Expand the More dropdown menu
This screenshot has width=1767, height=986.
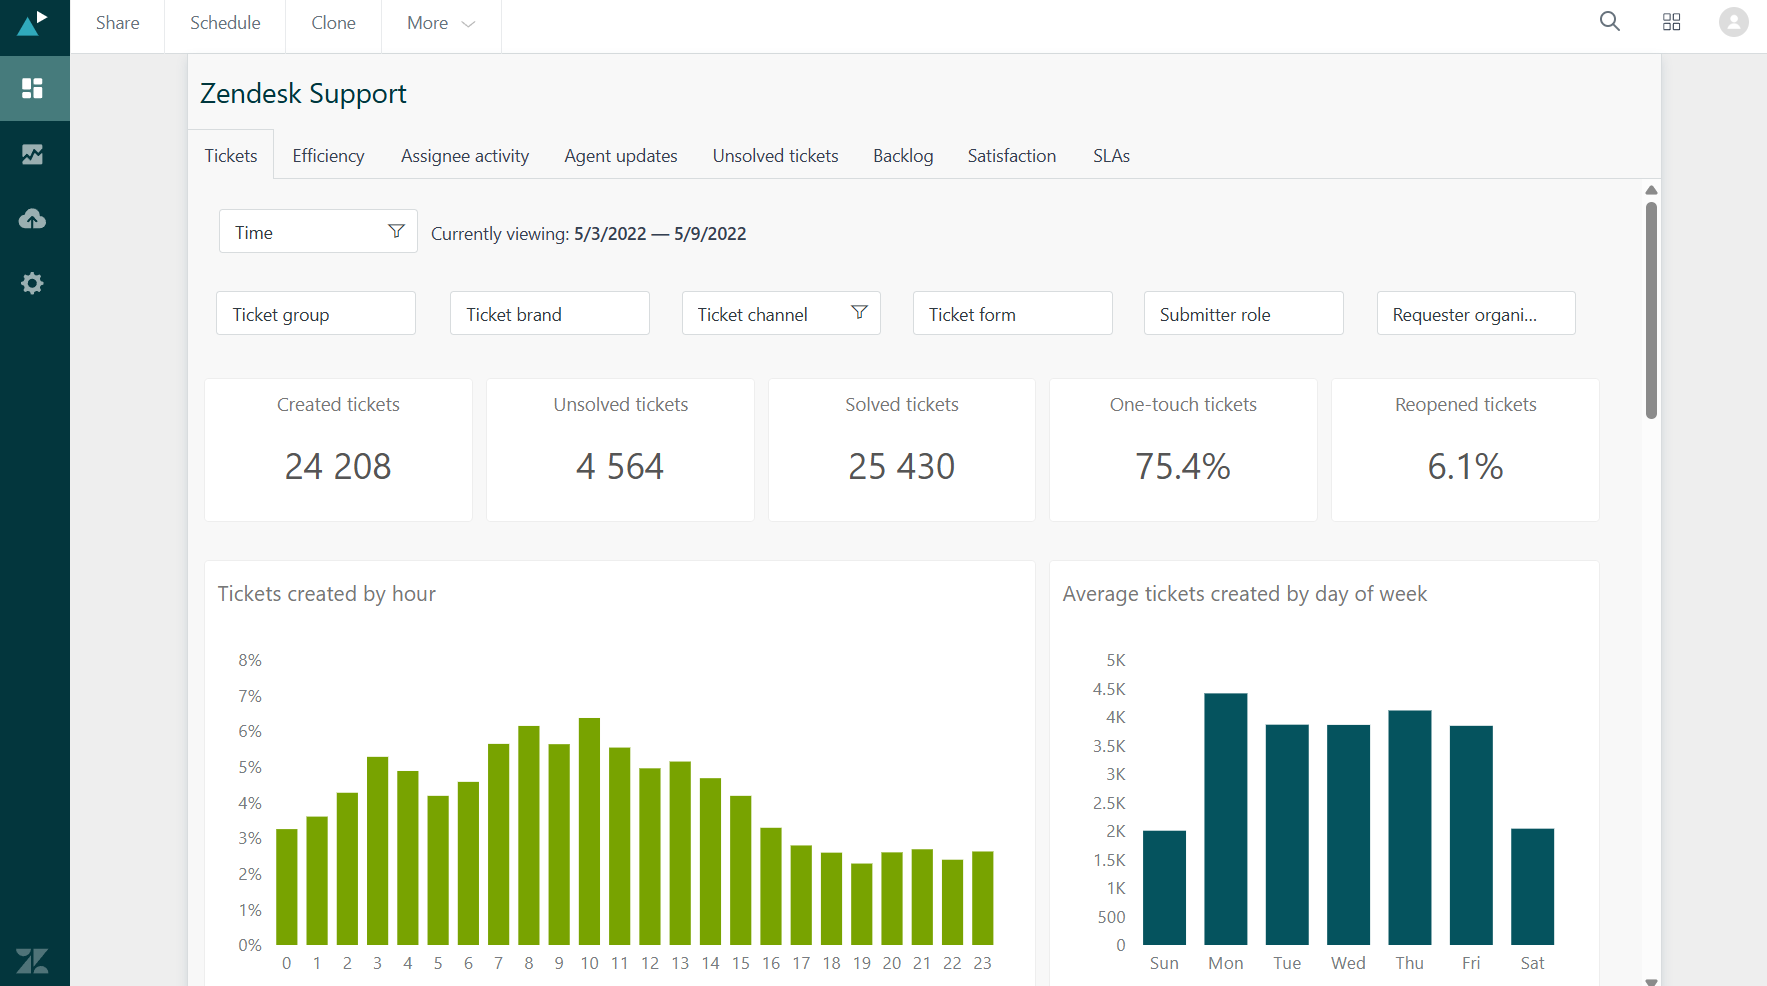(x=441, y=23)
